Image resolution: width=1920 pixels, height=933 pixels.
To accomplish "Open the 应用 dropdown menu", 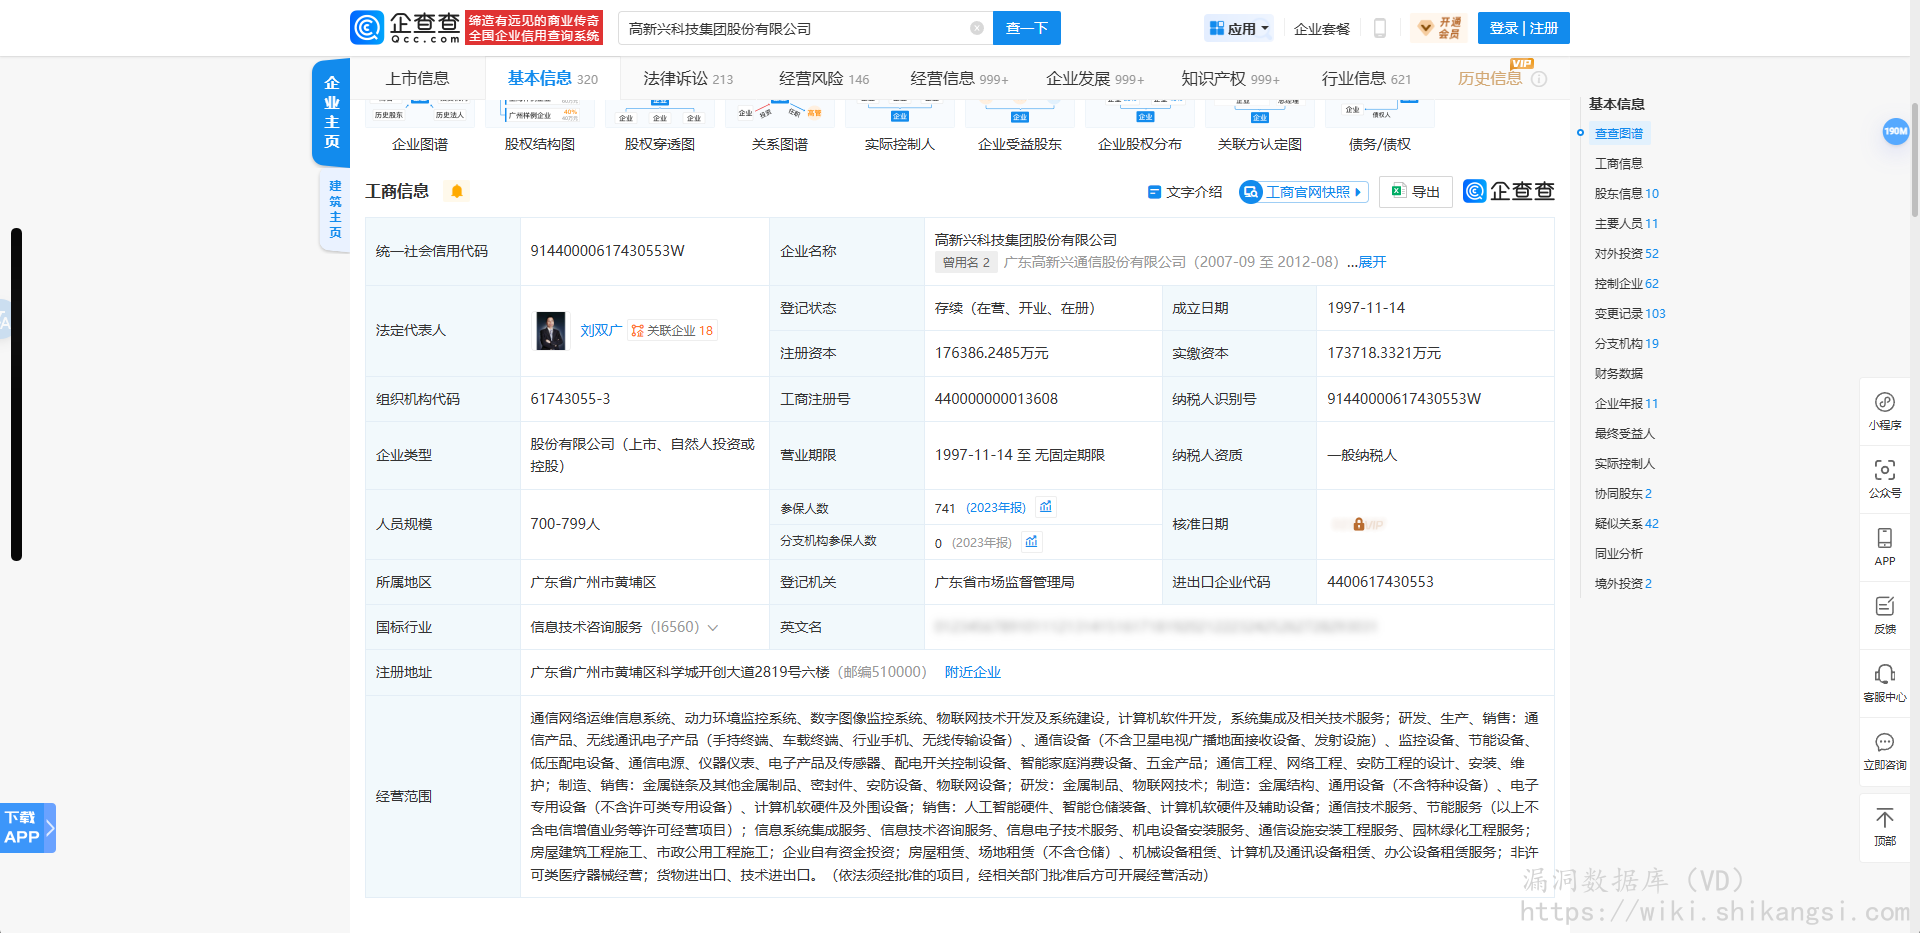I will 1239,28.
